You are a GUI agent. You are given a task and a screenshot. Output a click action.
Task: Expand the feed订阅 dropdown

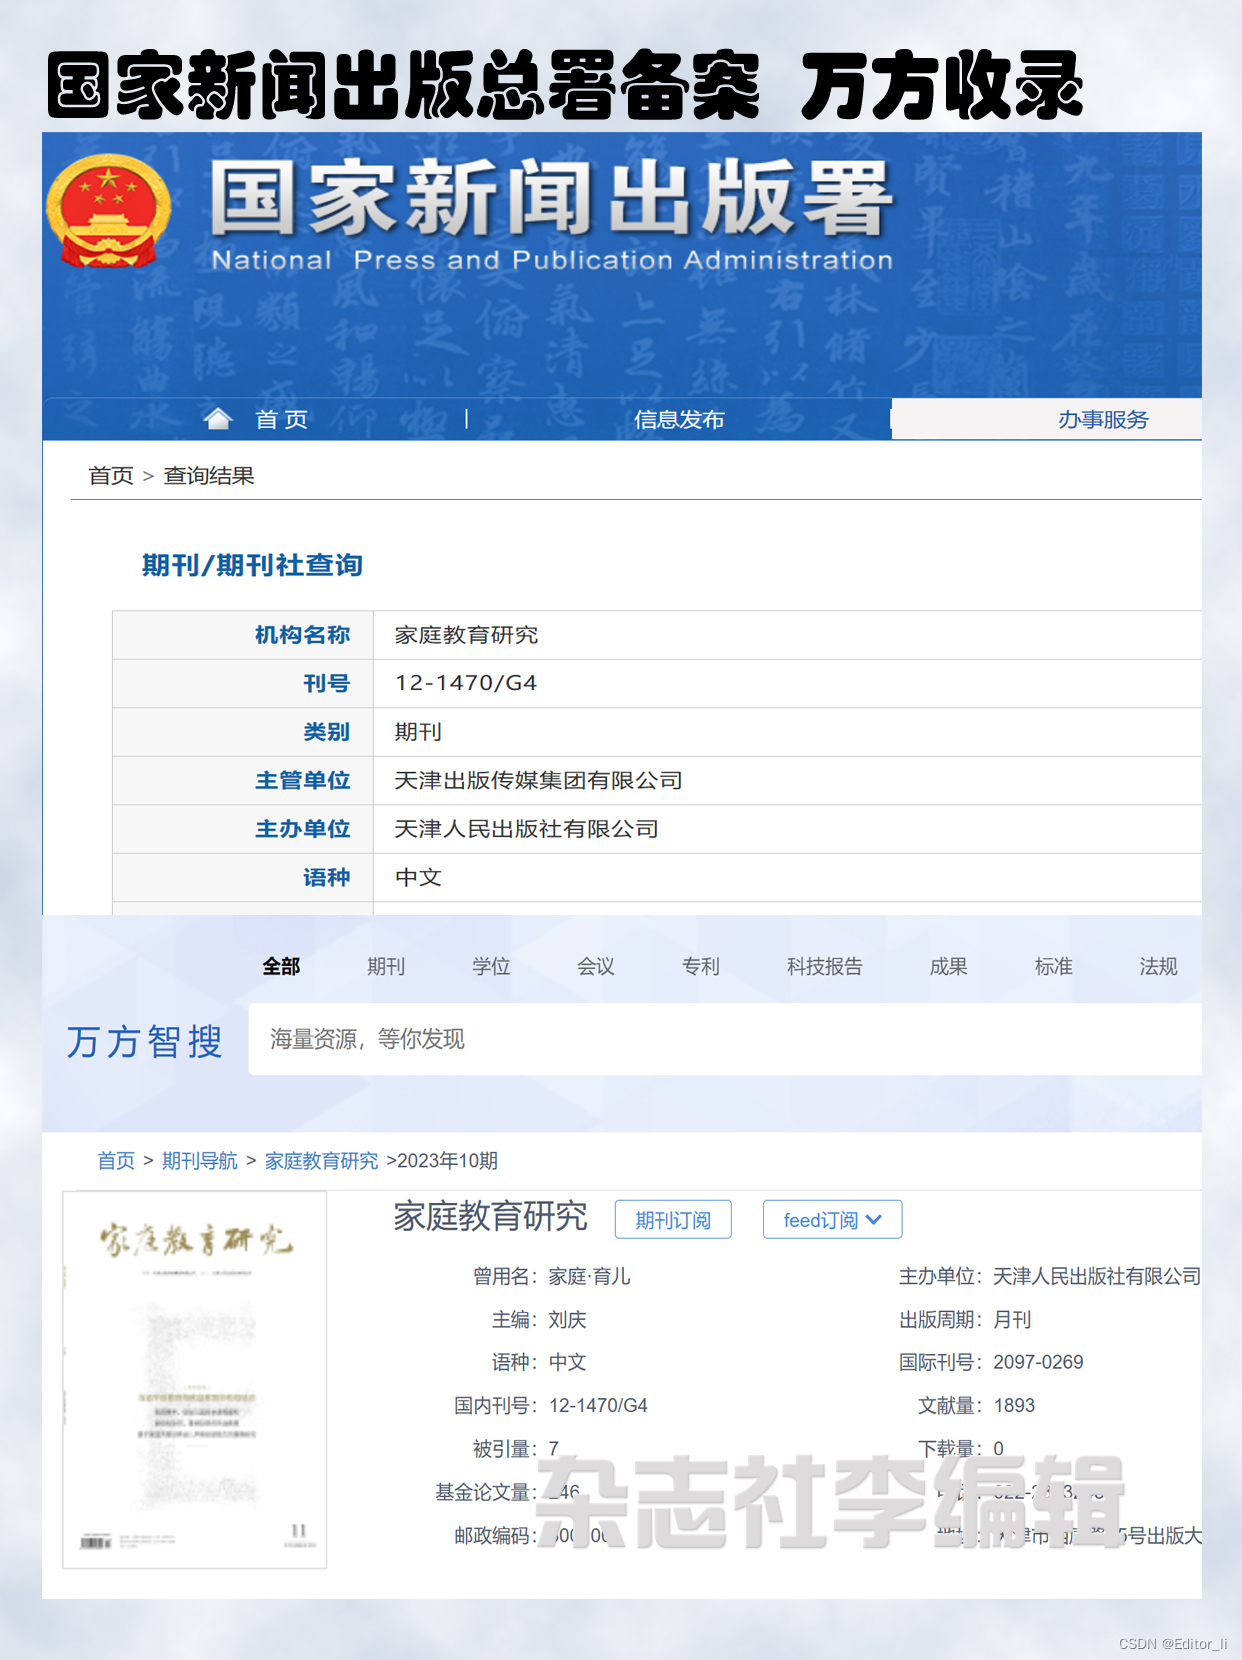832,1220
